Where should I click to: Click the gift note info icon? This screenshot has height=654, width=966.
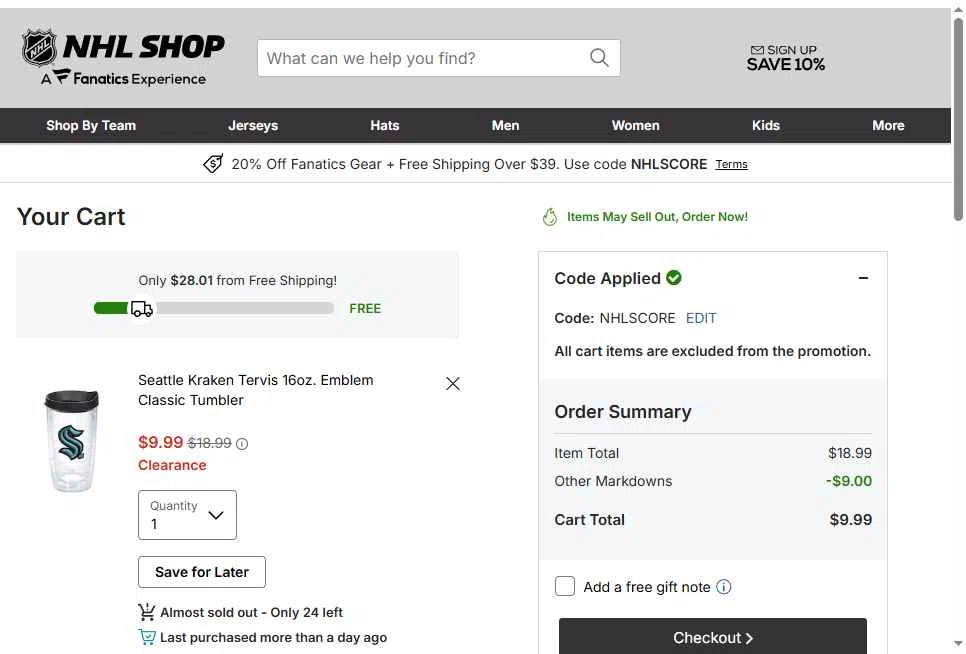[x=724, y=587]
